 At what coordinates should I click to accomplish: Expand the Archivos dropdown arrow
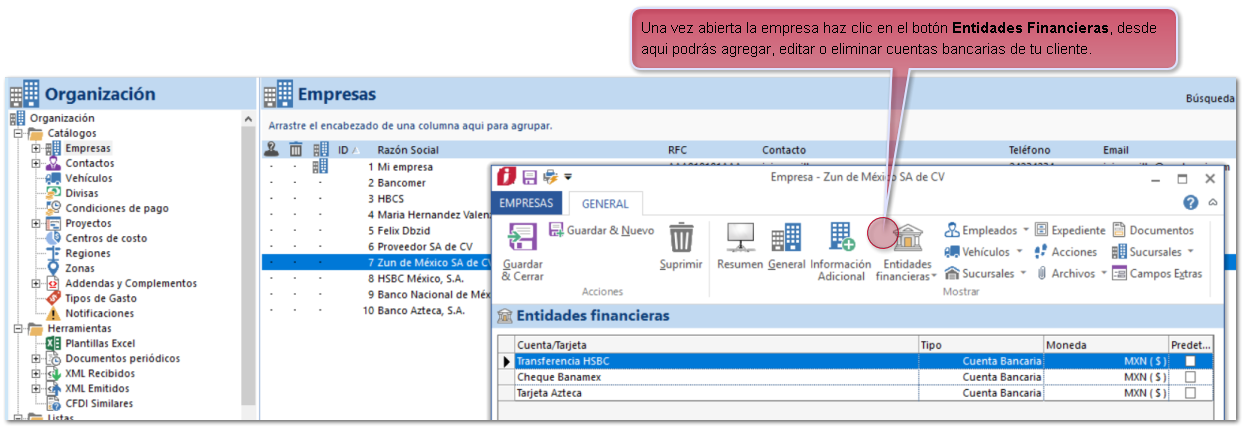[1103, 273]
